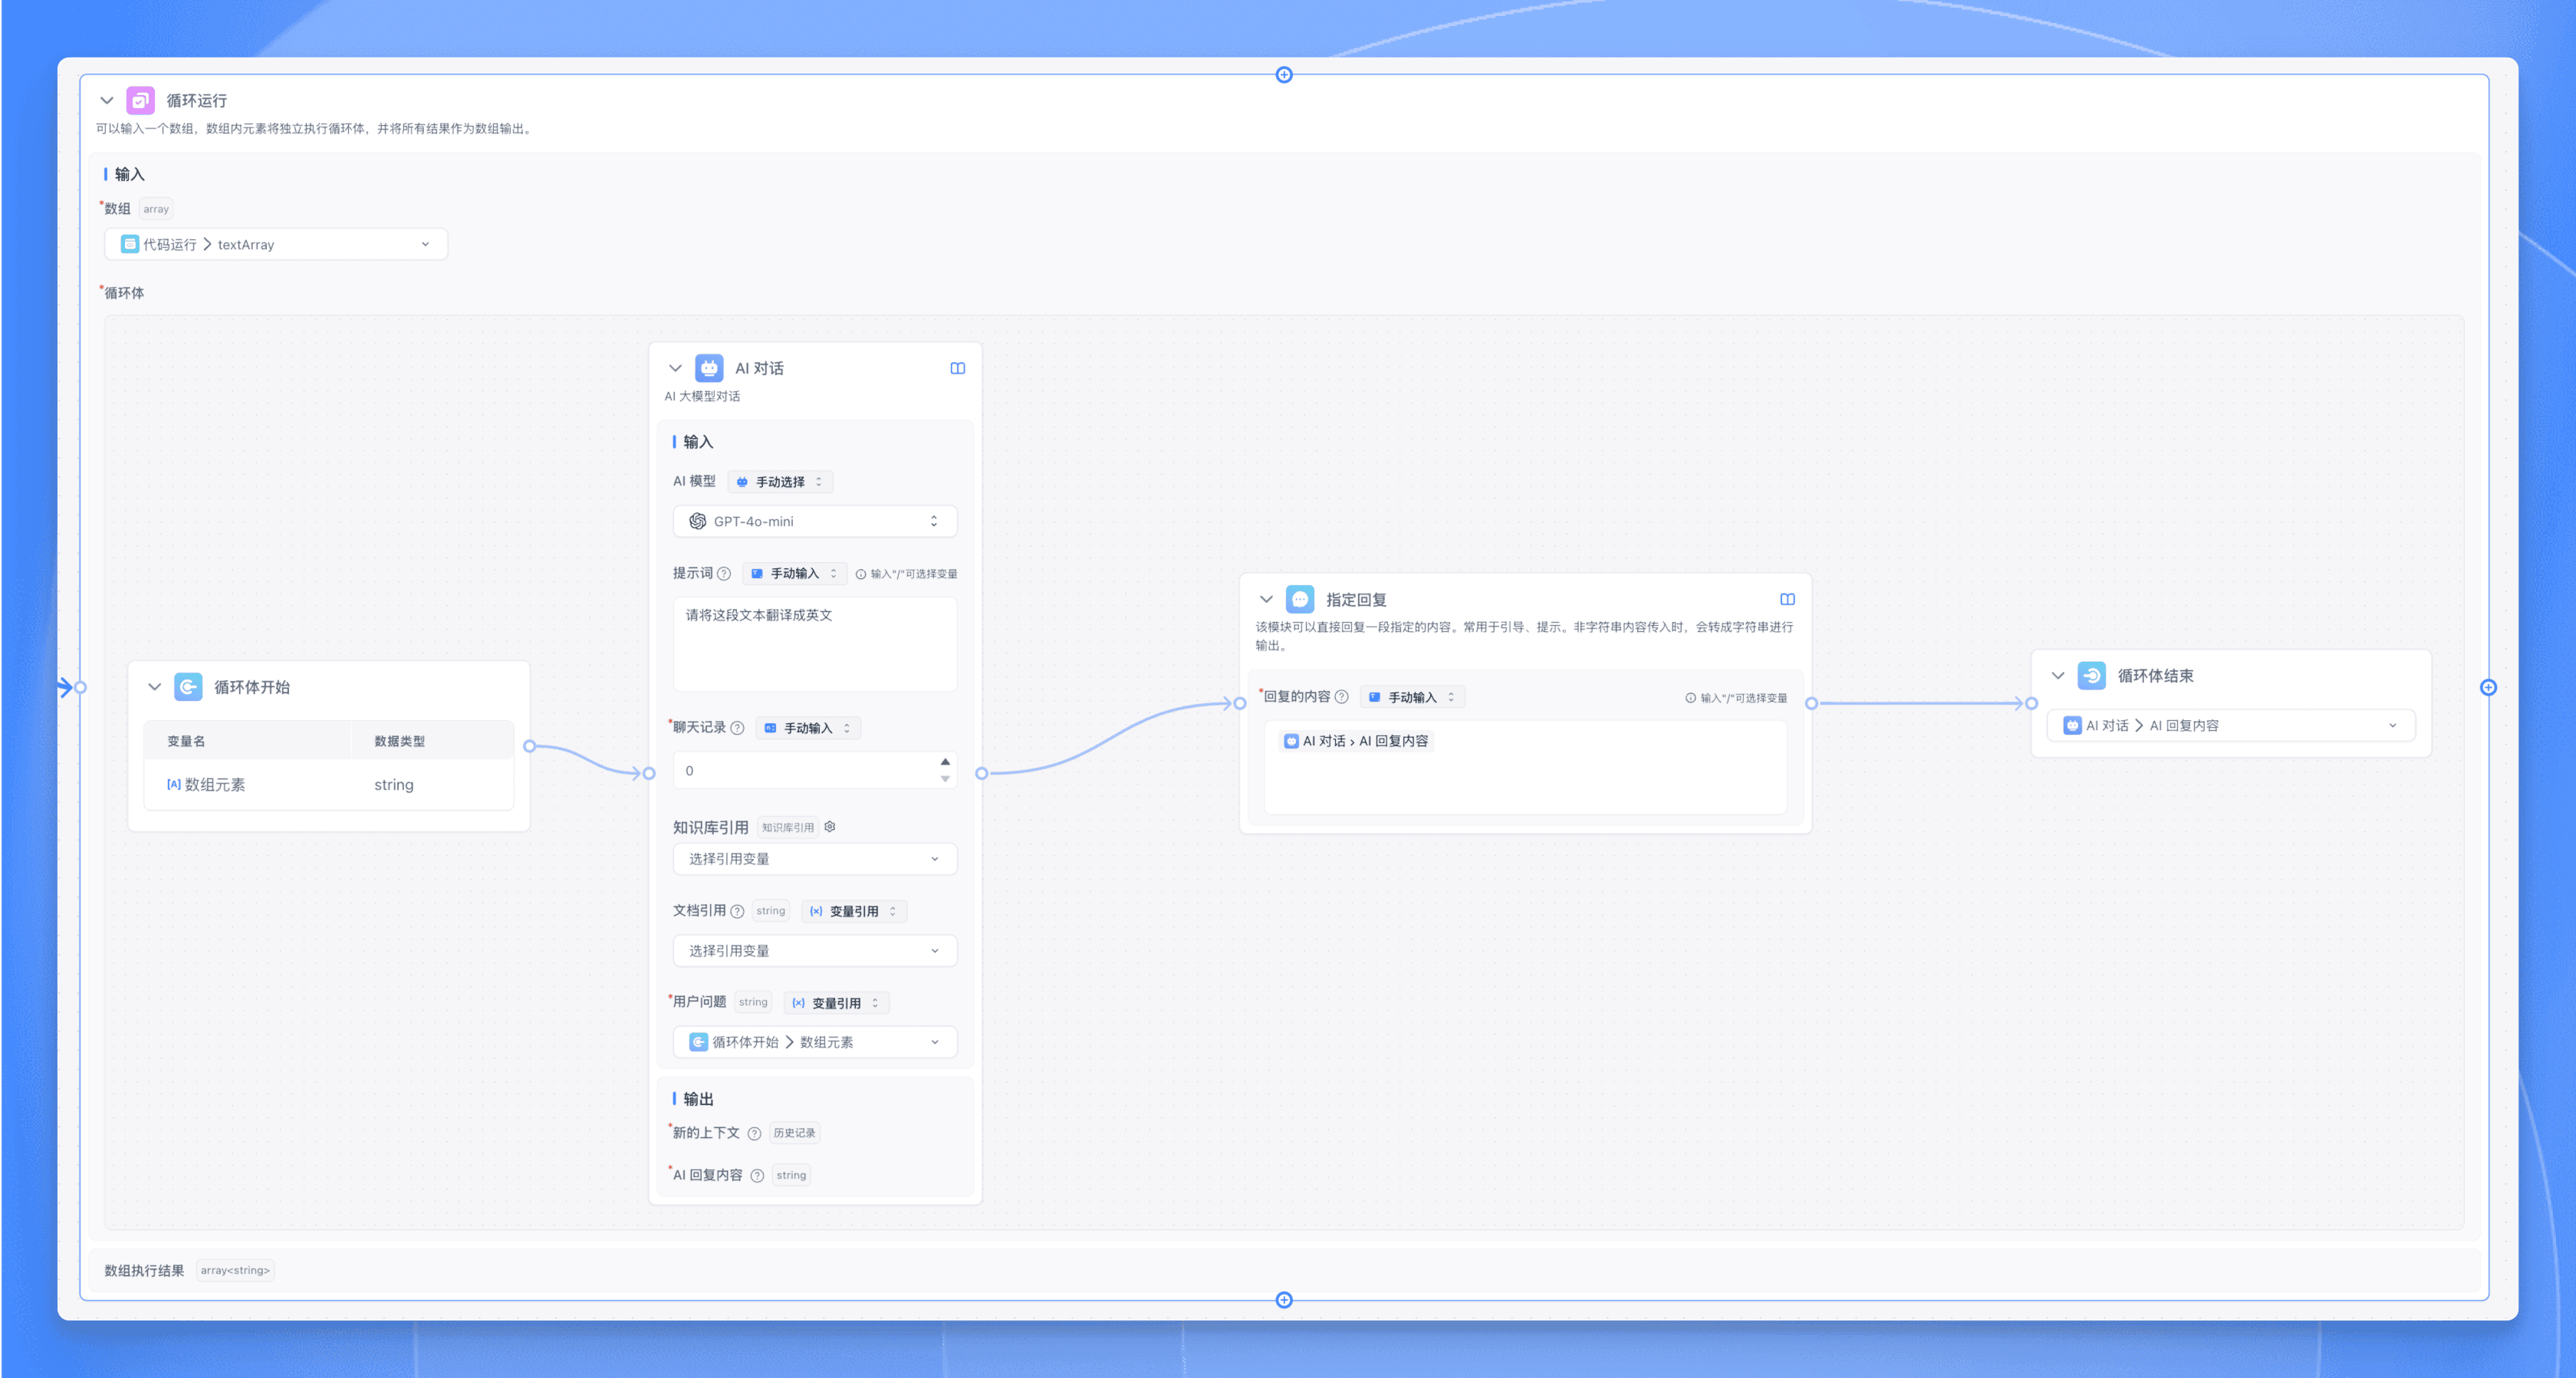
Task: Toggle 提示词 手动输入 mode switcher
Action: coord(794,574)
